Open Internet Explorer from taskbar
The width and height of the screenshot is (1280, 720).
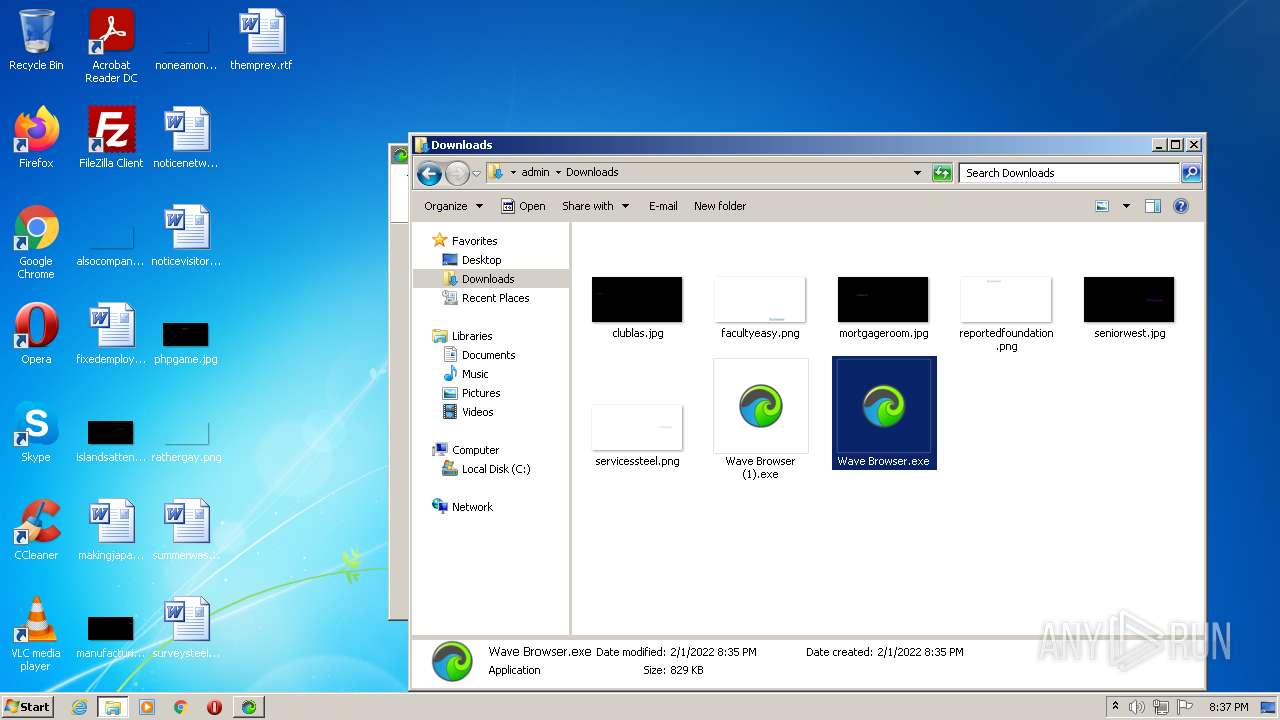click(x=80, y=707)
